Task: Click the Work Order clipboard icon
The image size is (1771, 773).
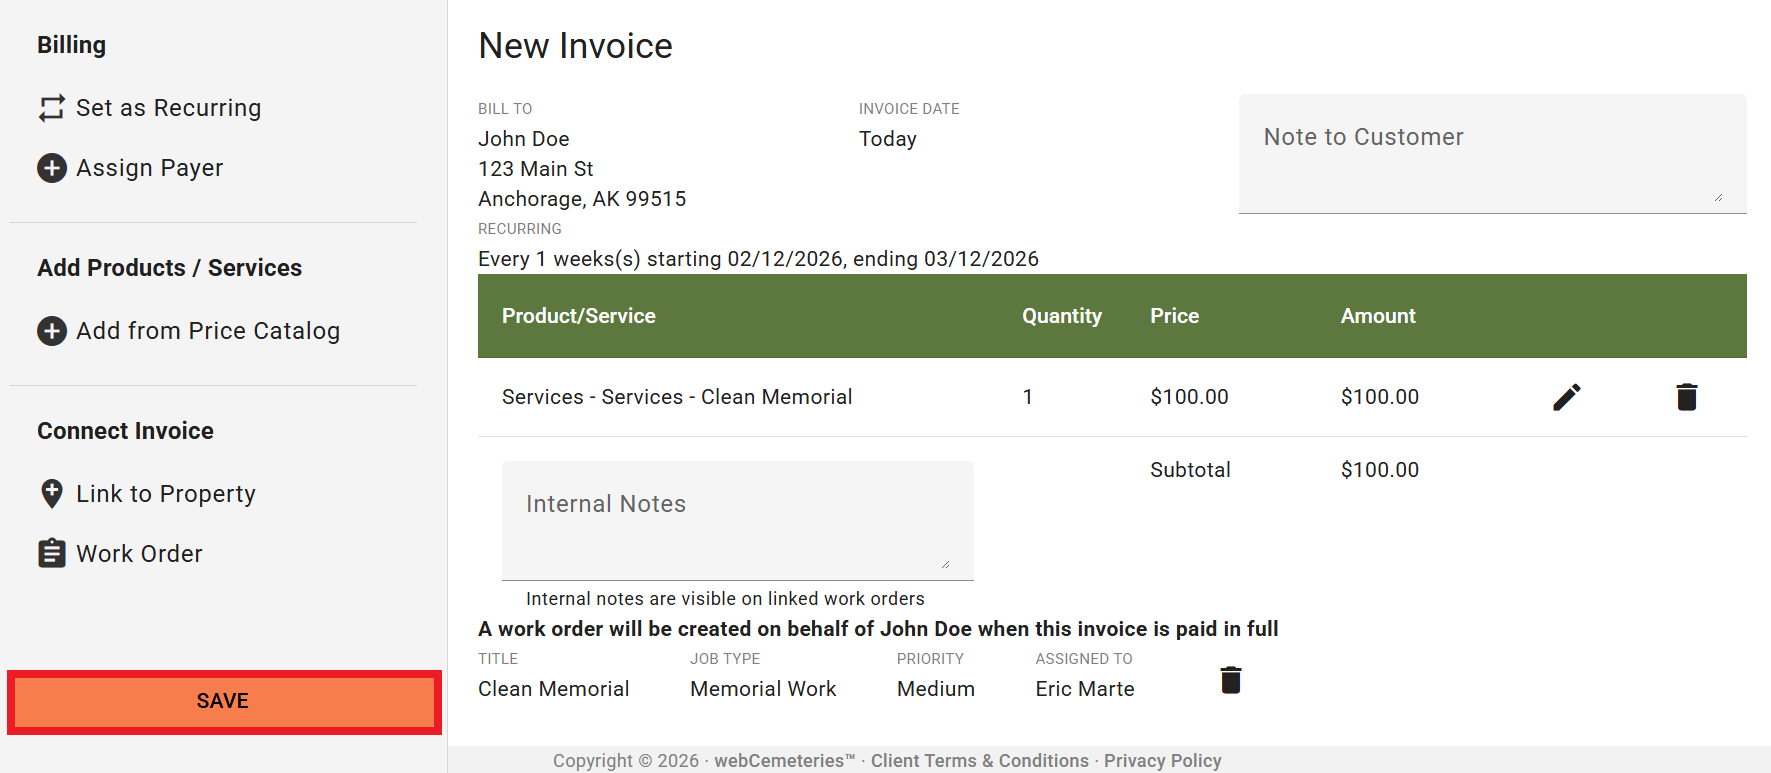Action: (x=52, y=553)
